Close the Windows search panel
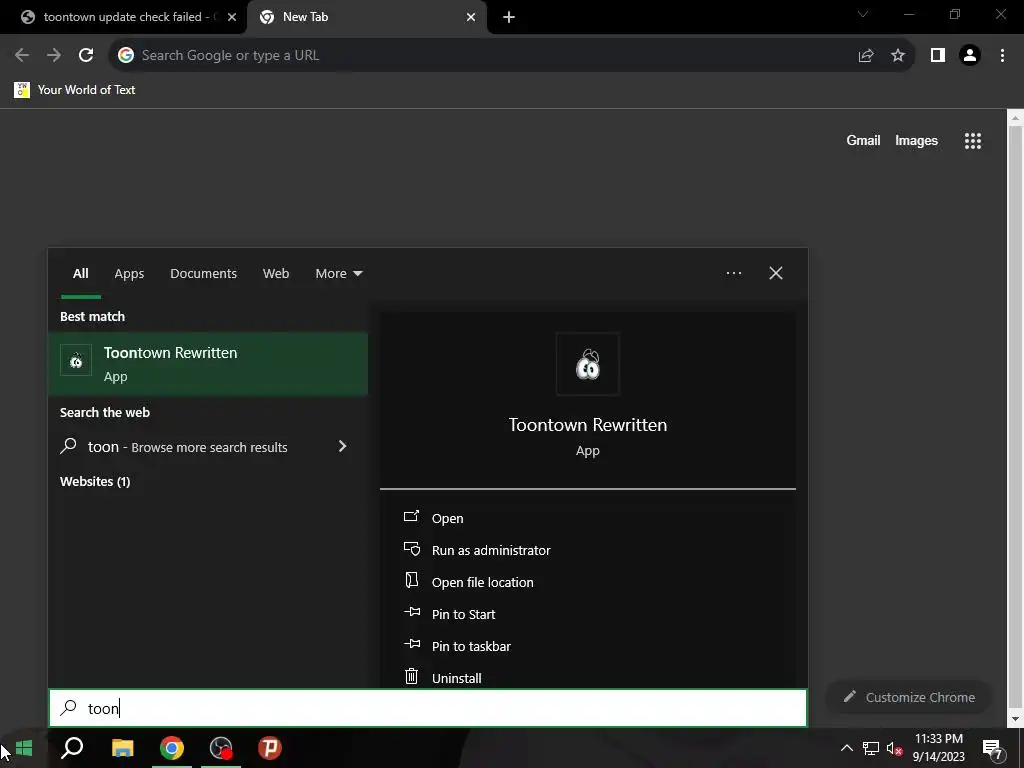Viewport: 1024px width, 768px height. pyautogui.click(x=775, y=273)
